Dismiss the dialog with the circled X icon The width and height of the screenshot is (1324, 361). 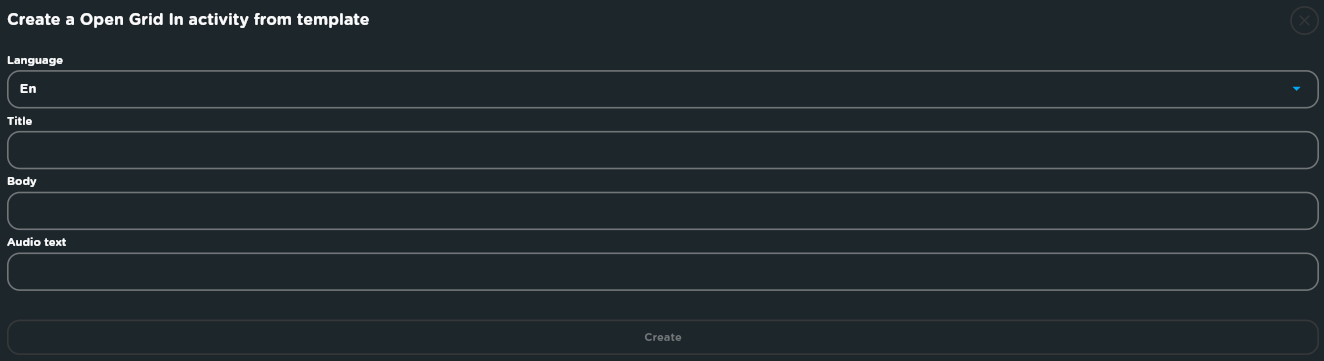tap(1304, 20)
